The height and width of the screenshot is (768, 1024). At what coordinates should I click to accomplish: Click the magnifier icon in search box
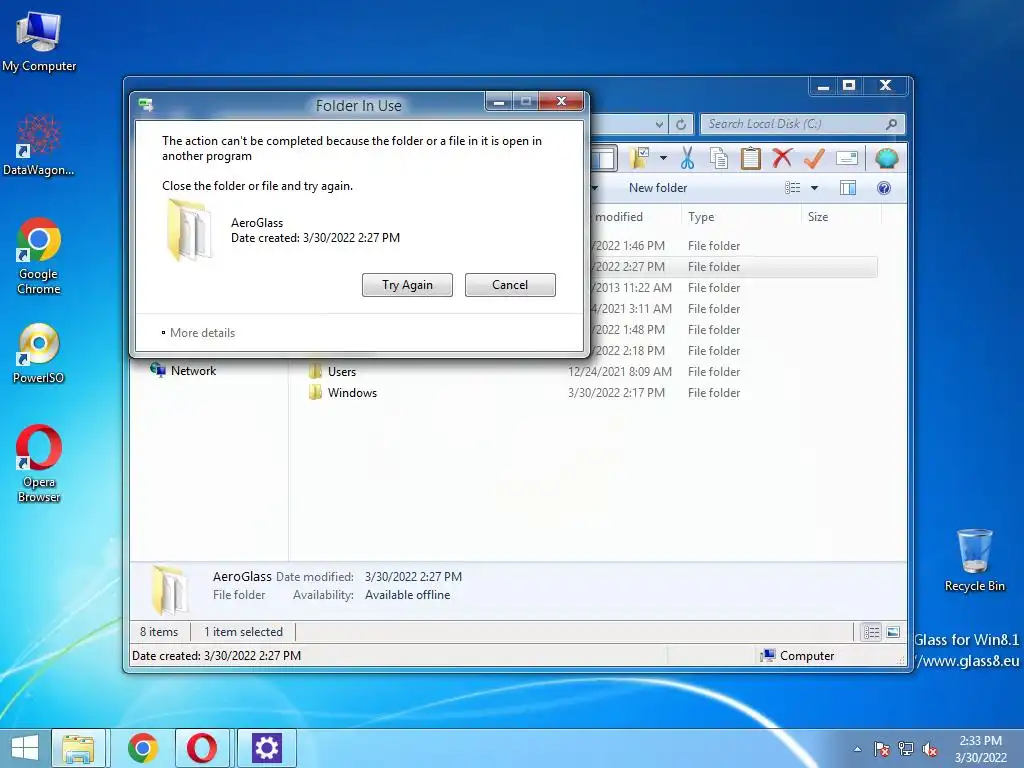(891, 124)
